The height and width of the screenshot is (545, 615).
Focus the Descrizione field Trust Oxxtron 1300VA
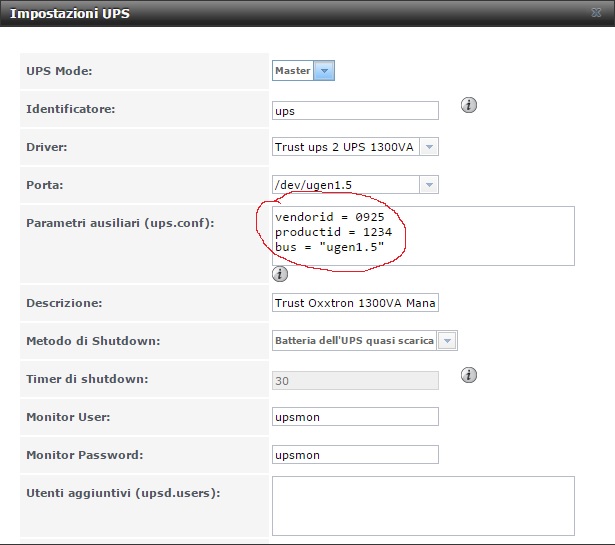355,303
